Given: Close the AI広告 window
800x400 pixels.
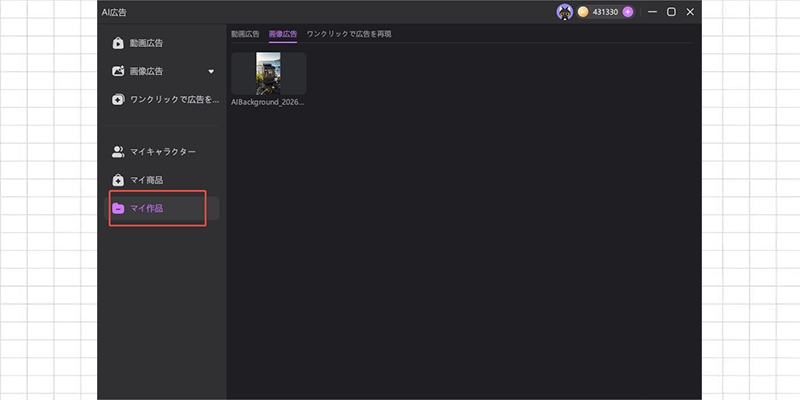Looking at the screenshot, I should [x=690, y=12].
